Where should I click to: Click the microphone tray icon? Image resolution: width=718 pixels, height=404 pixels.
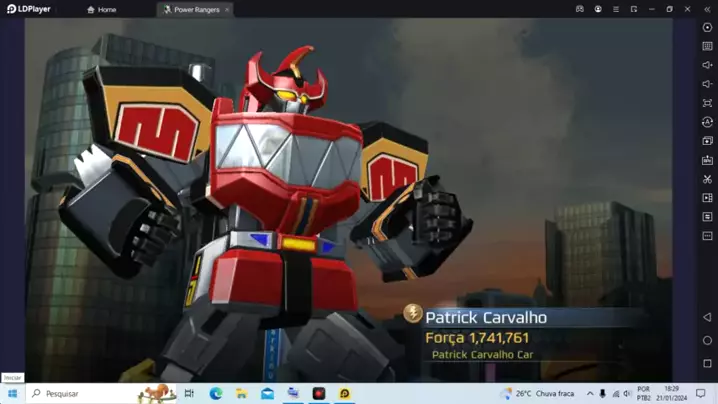(603, 393)
